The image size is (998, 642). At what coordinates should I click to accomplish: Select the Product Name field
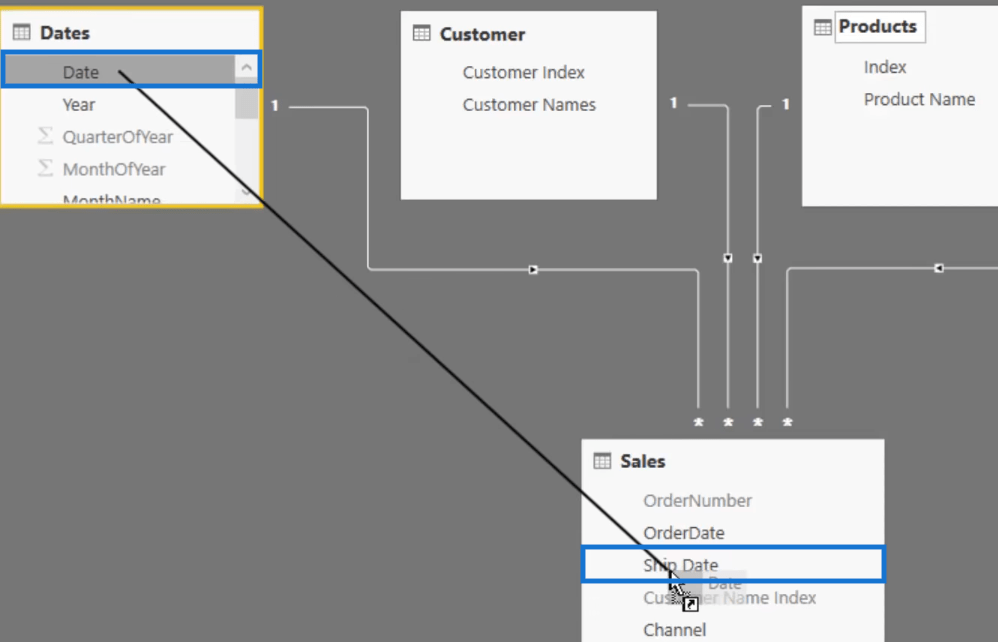(919, 99)
